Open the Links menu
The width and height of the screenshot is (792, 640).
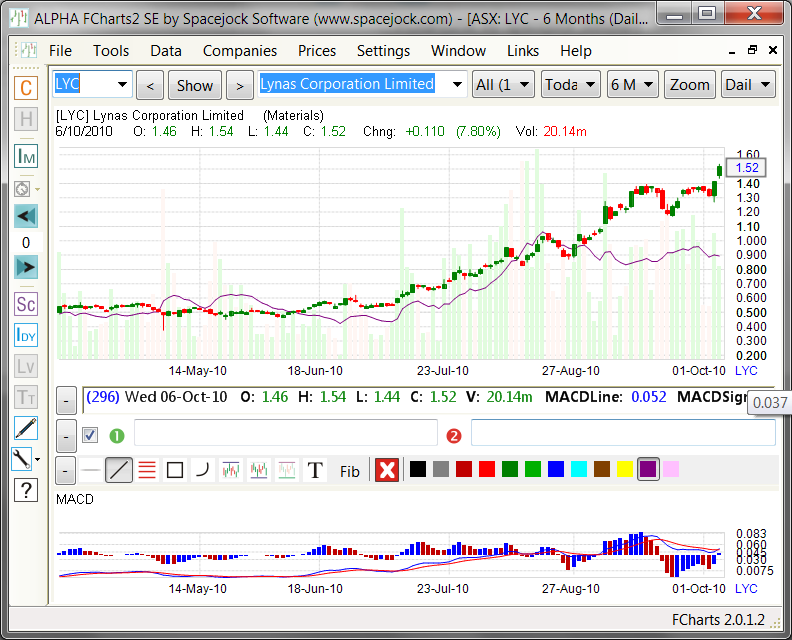pyautogui.click(x=523, y=51)
